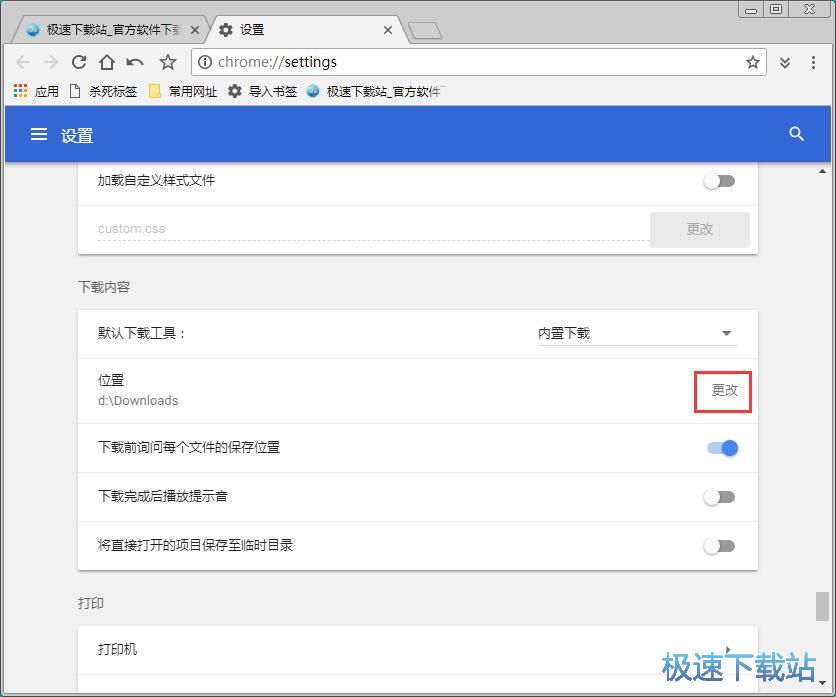Toggle 下载前询问每个文件的保存位置 switch
This screenshot has height=697, width=836.
click(722, 448)
